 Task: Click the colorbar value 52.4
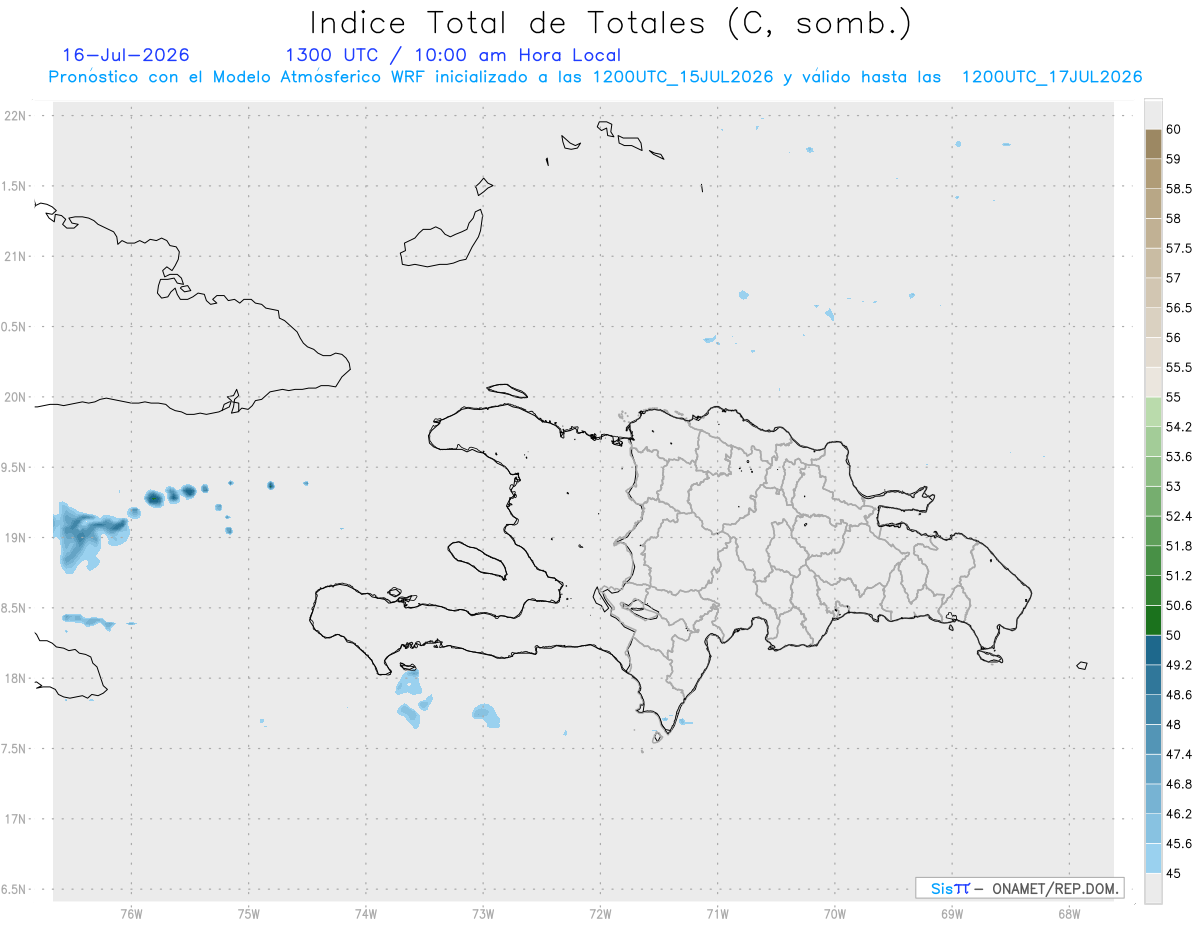click(1179, 516)
